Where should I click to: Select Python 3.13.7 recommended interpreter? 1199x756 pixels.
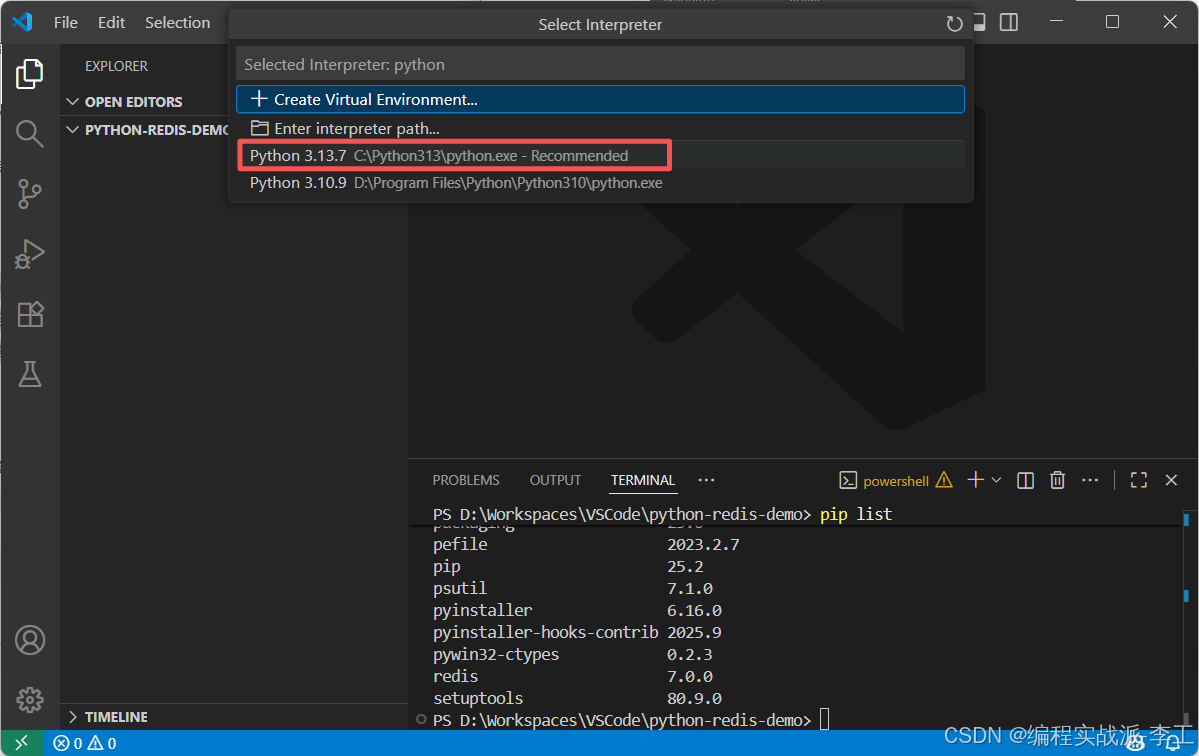[600, 155]
